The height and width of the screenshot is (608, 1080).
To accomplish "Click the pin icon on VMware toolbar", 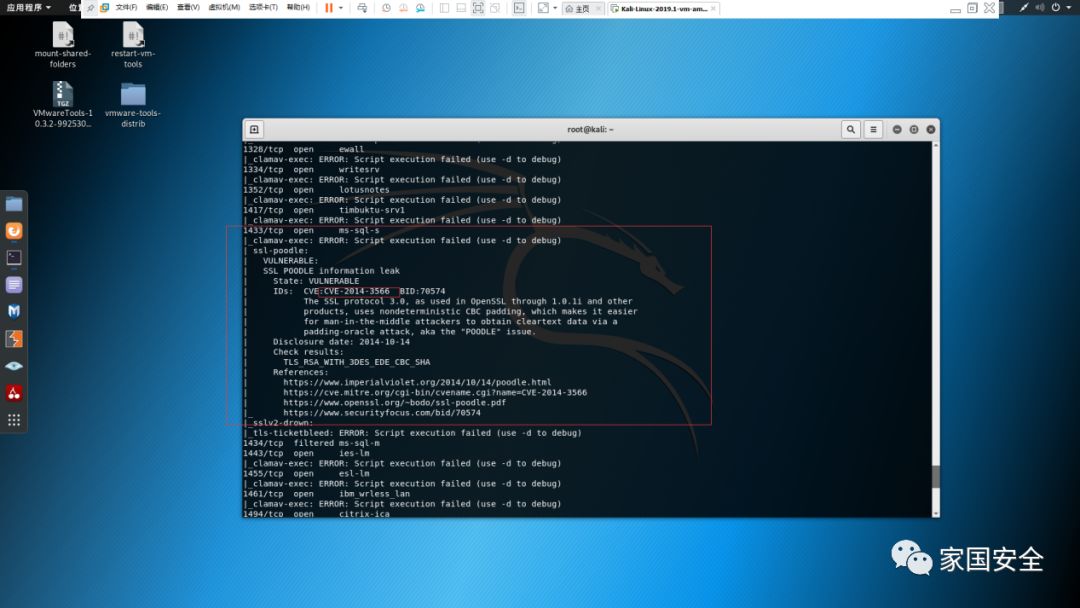I will (x=90, y=8).
